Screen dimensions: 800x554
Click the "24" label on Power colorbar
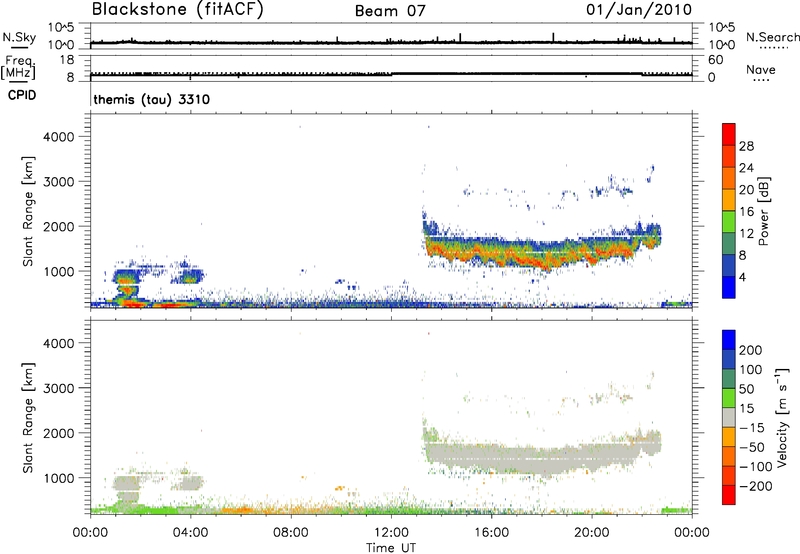pos(746,168)
